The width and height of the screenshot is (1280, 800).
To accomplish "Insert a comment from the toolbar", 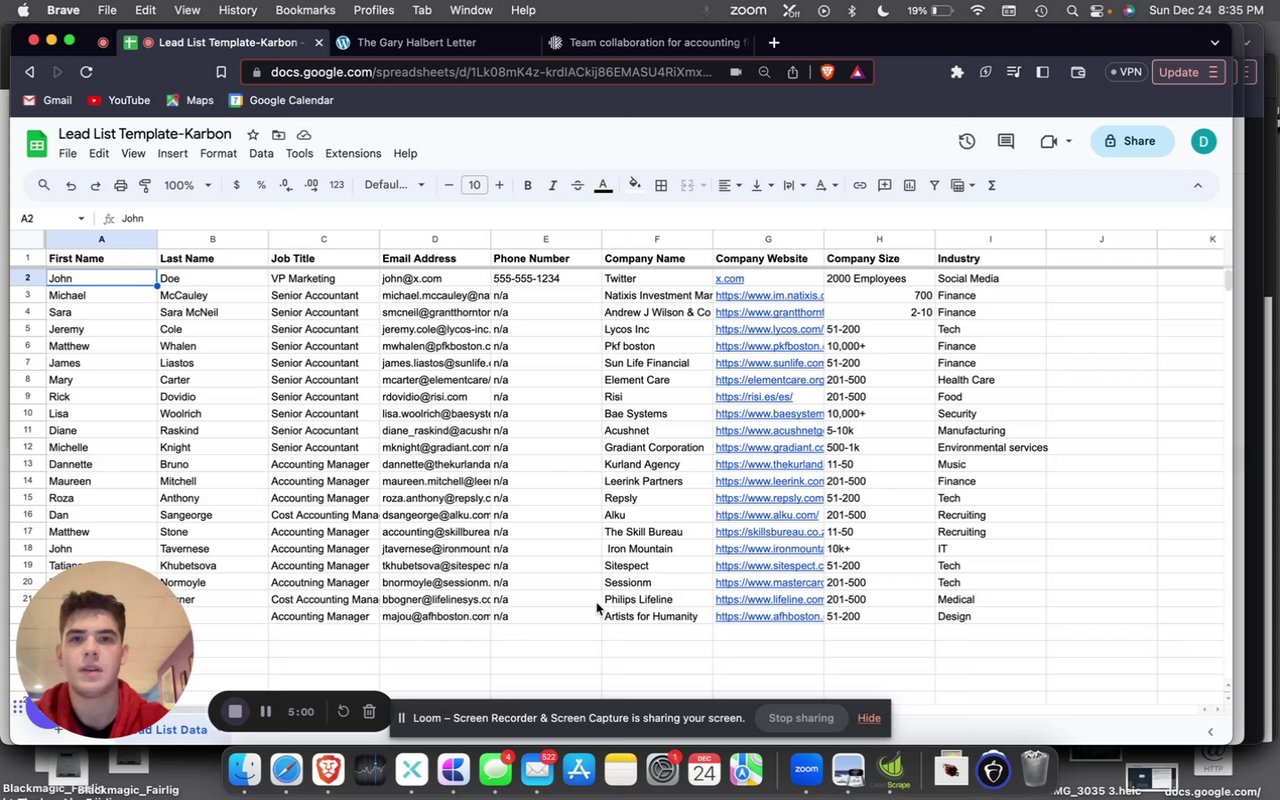I will tap(885, 185).
